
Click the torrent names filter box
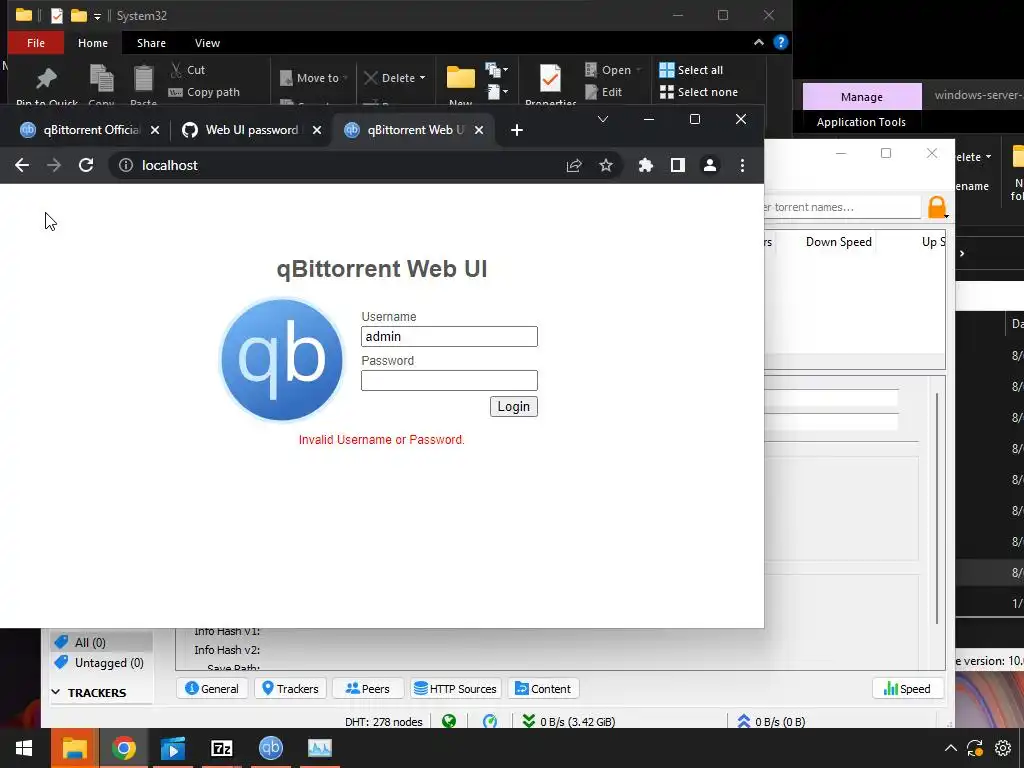point(842,207)
